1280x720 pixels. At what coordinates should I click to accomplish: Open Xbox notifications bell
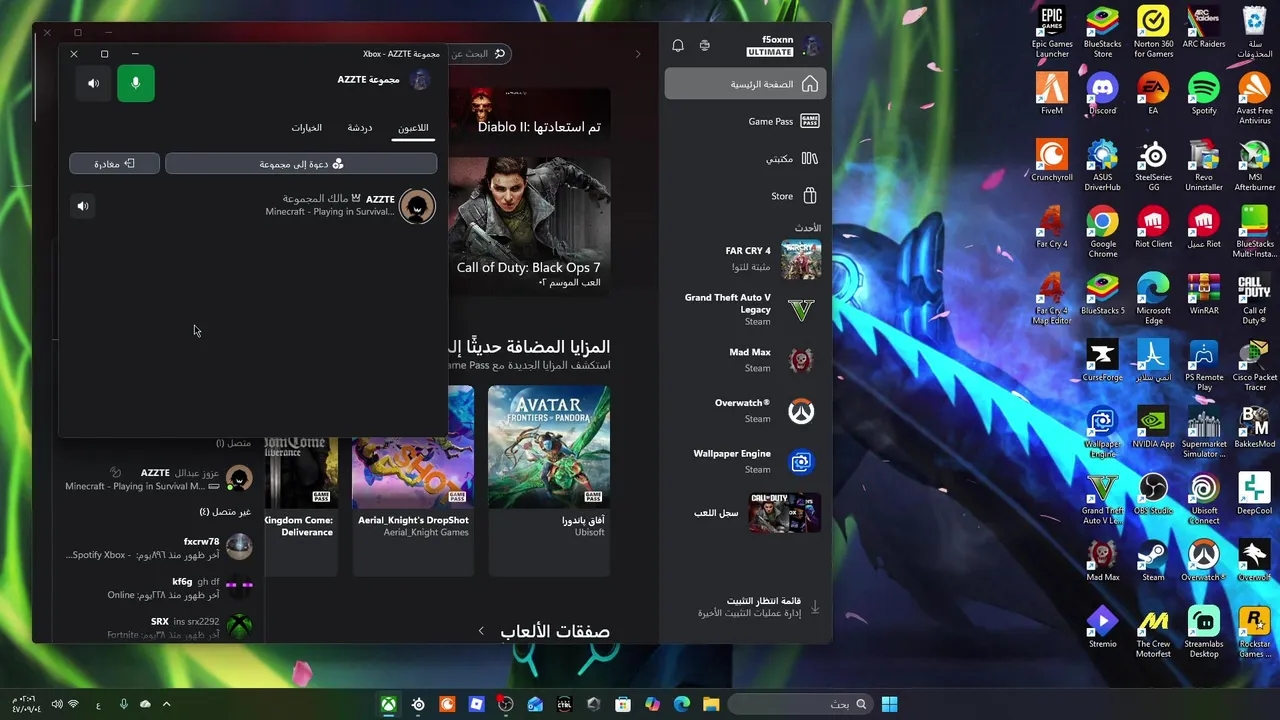pos(678,46)
